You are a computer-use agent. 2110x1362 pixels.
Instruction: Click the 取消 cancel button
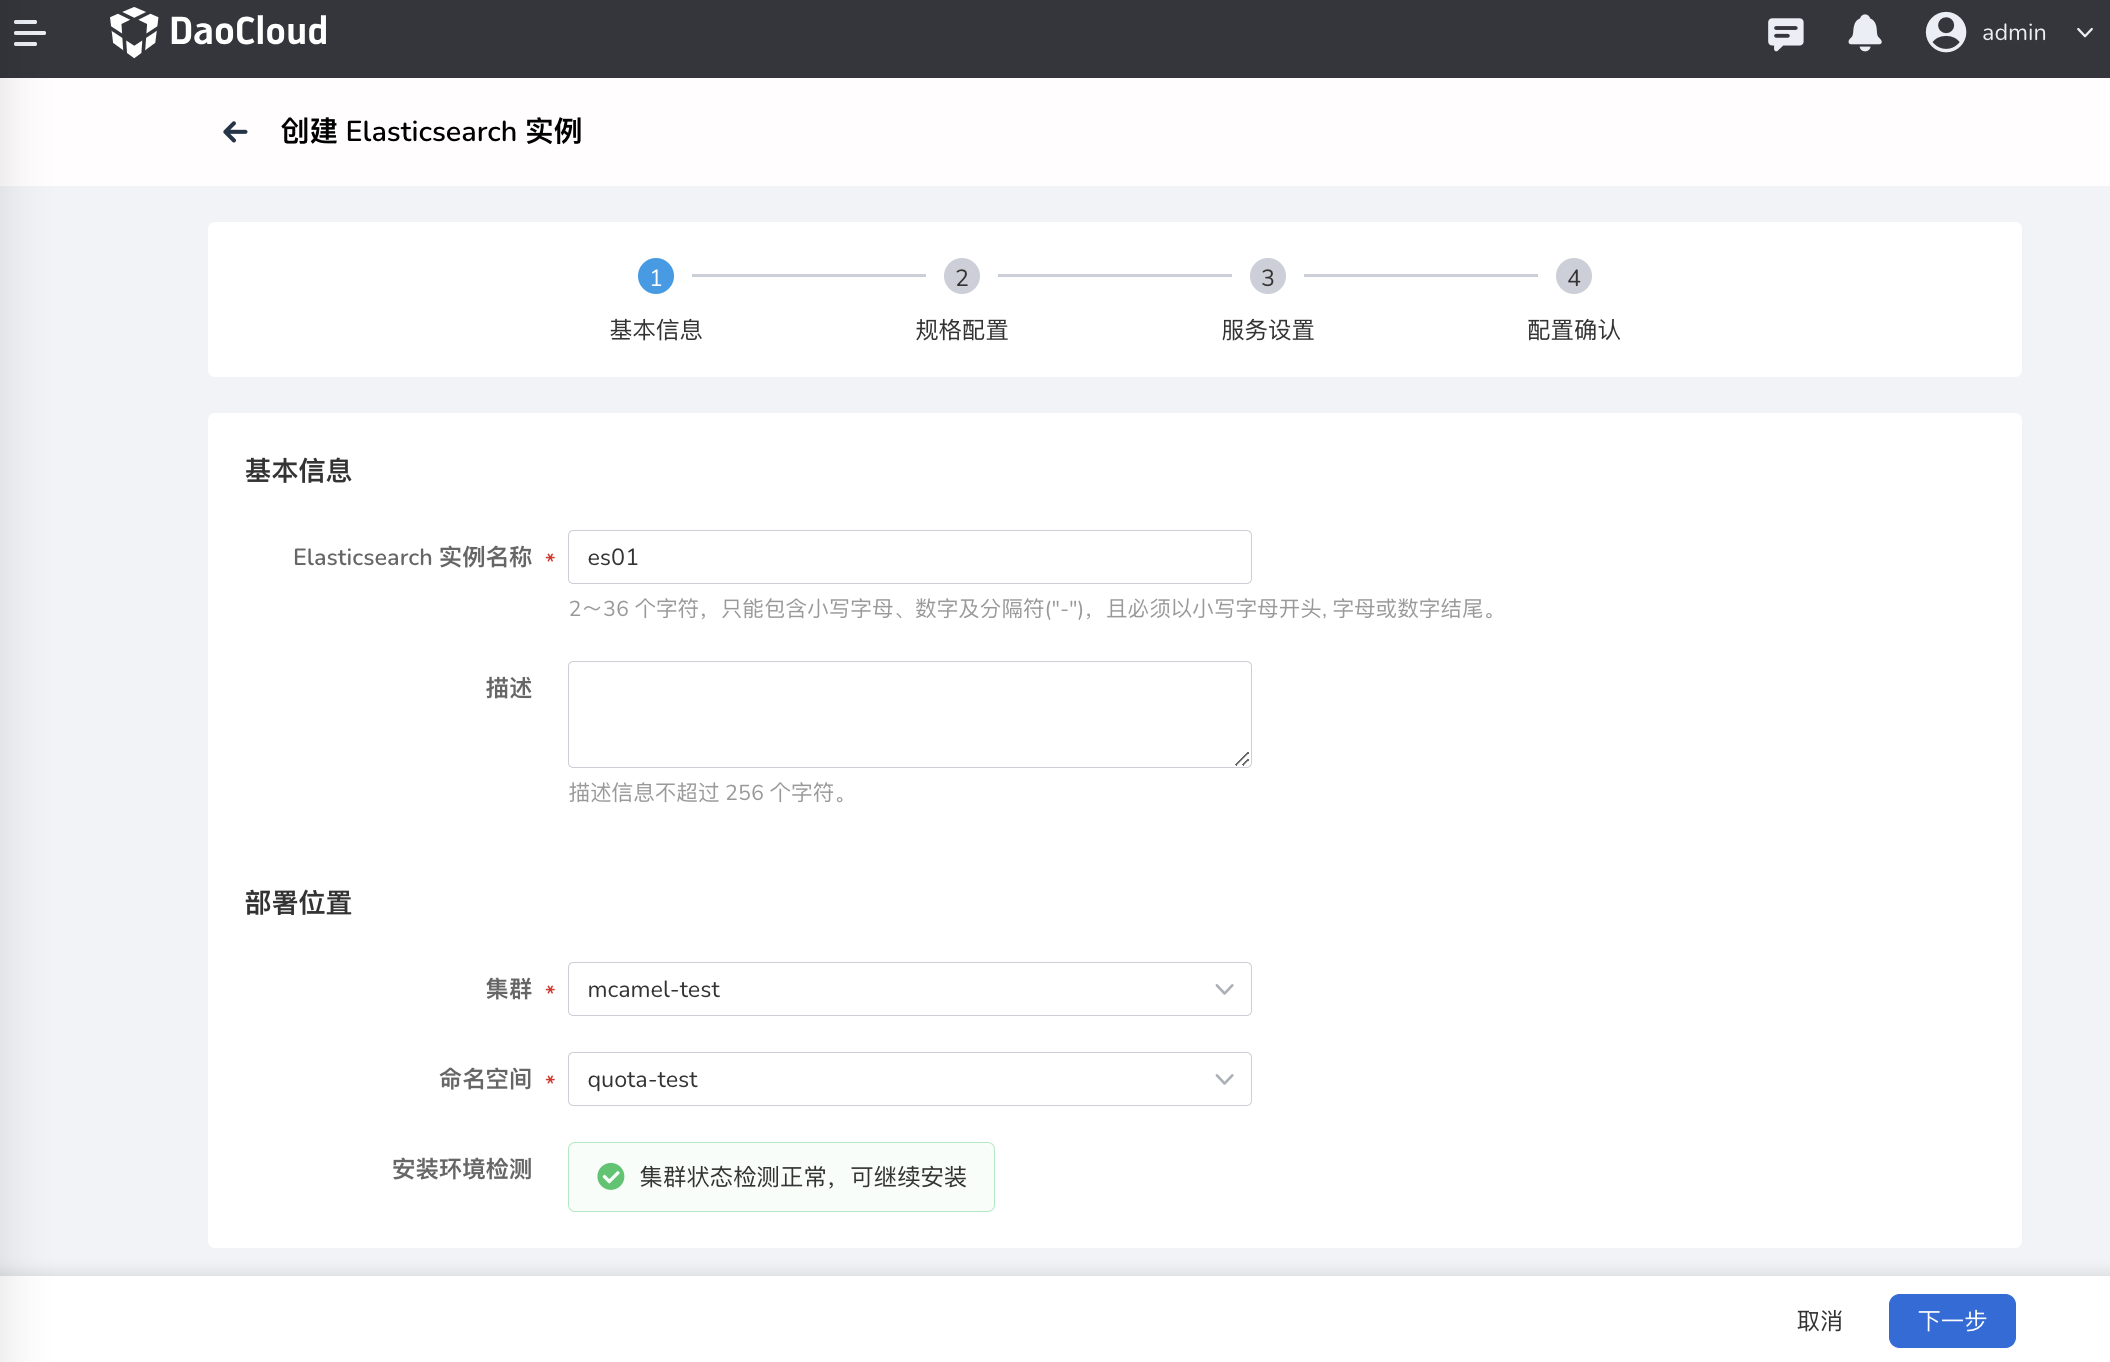[x=1819, y=1321]
